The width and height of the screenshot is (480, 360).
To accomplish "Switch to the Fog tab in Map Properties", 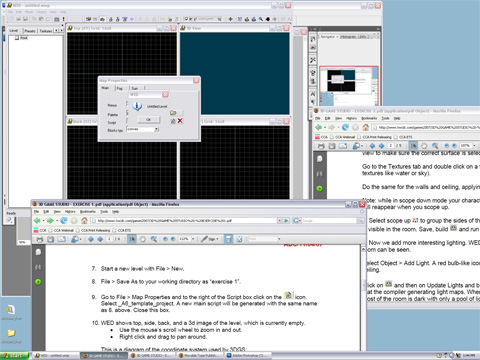I will pyautogui.click(x=120, y=88).
